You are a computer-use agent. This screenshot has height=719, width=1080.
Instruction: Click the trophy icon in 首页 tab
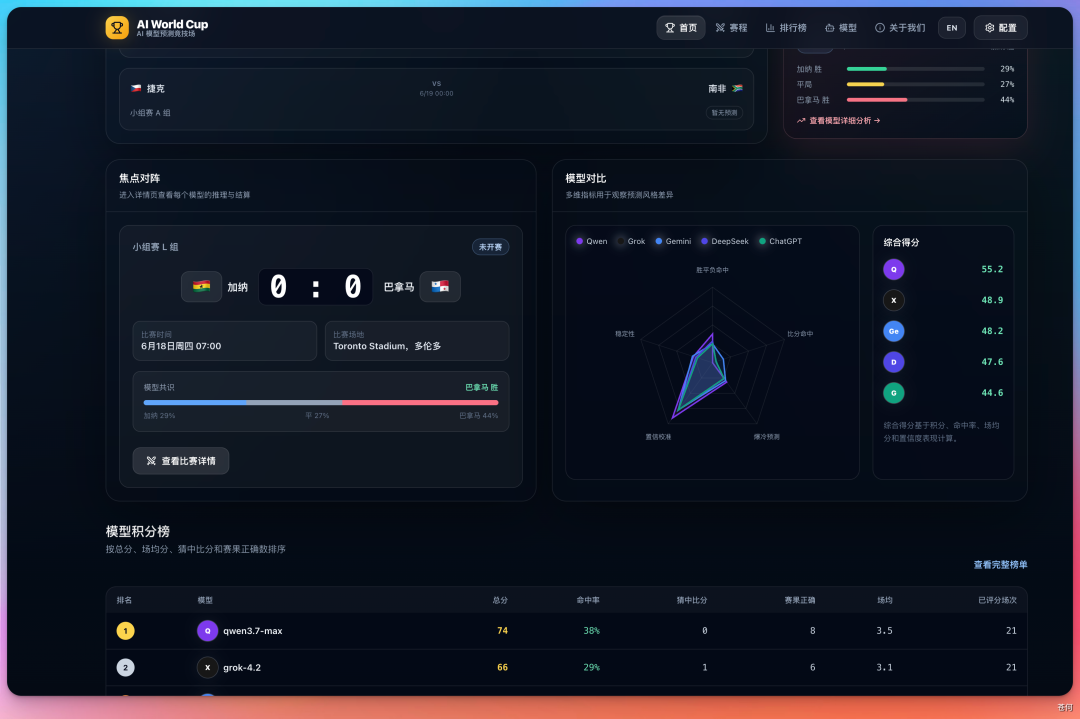669,28
